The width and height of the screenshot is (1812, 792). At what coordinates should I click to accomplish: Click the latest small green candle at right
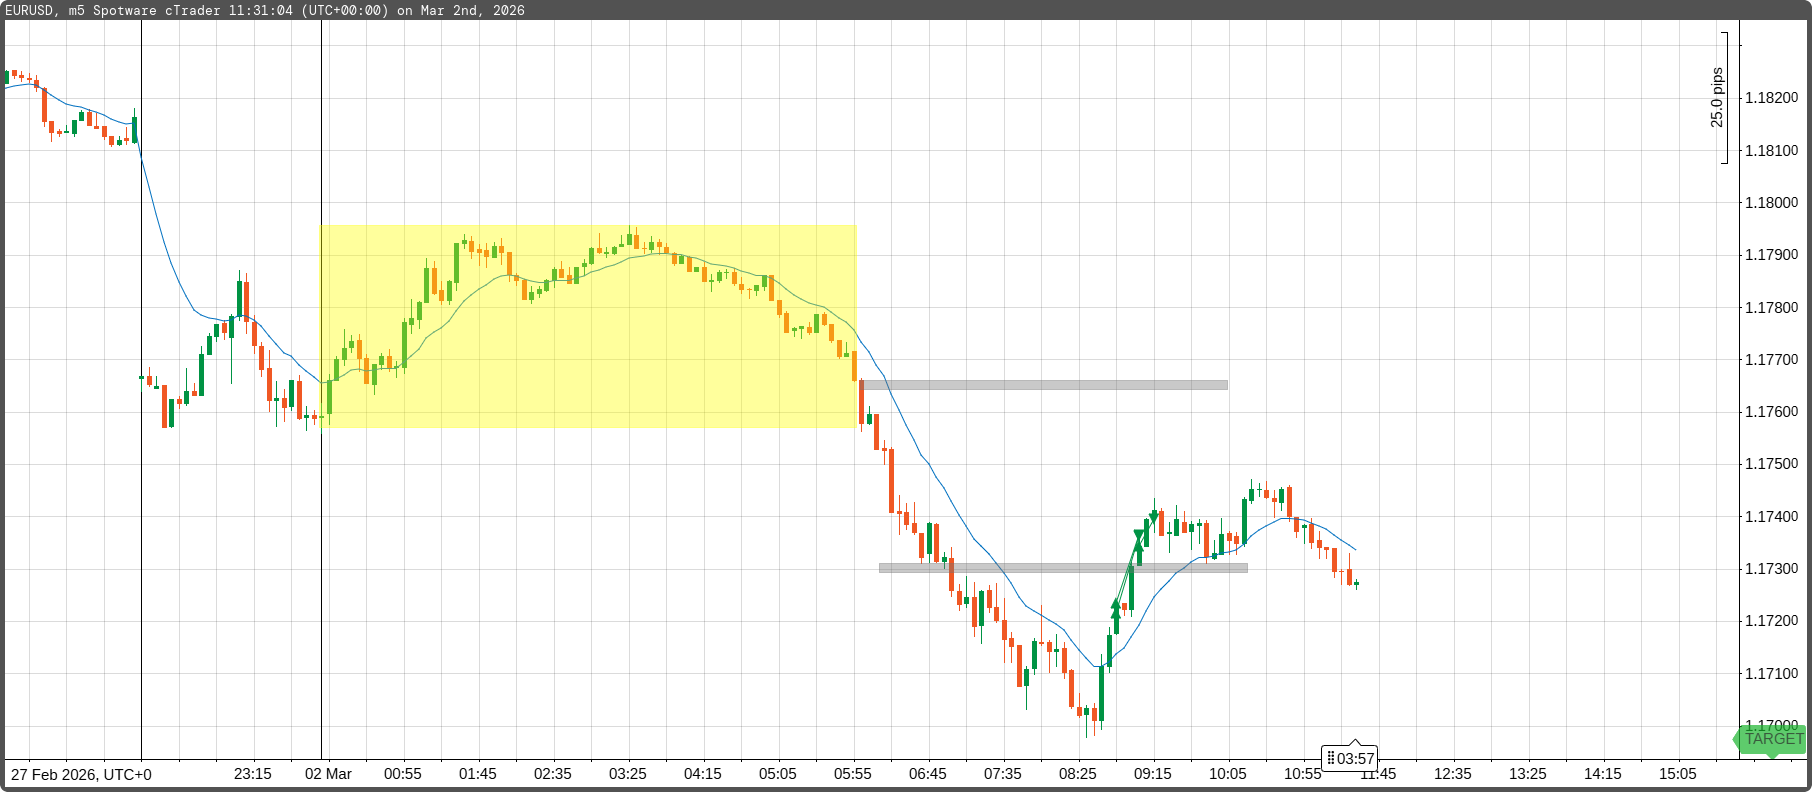pos(1357,584)
